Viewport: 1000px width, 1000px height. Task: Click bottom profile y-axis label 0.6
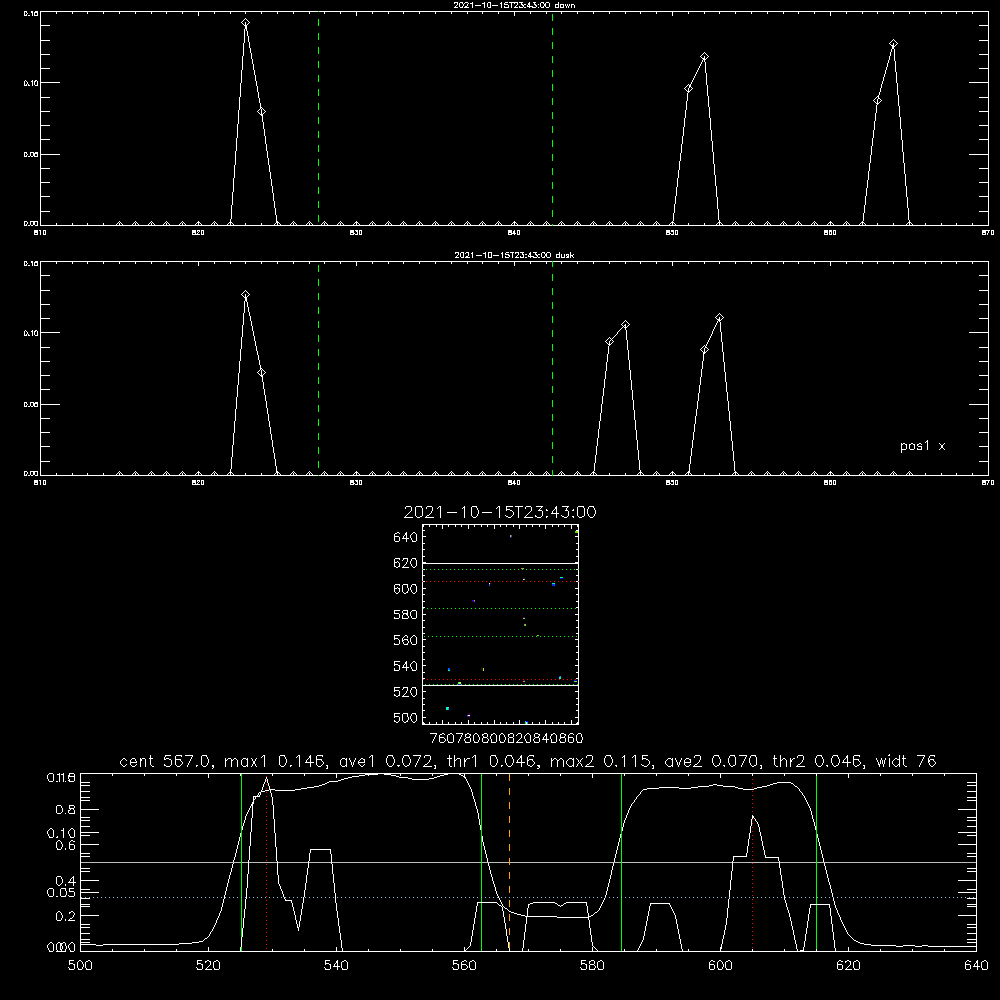pos(66,845)
